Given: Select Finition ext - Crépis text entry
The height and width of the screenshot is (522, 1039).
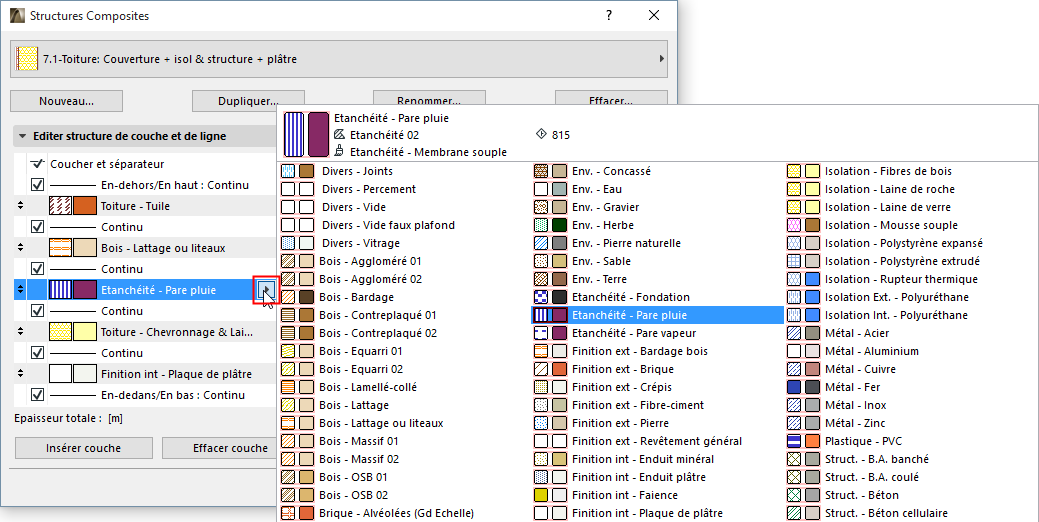Looking at the screenshot, I should (x=622, y=388).
